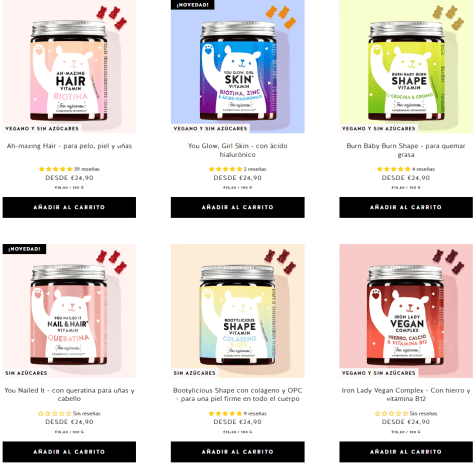The width and height of the screenshot is (475, 465).
Task: View the 9 reseñas star rating
Action: point(238,414)
